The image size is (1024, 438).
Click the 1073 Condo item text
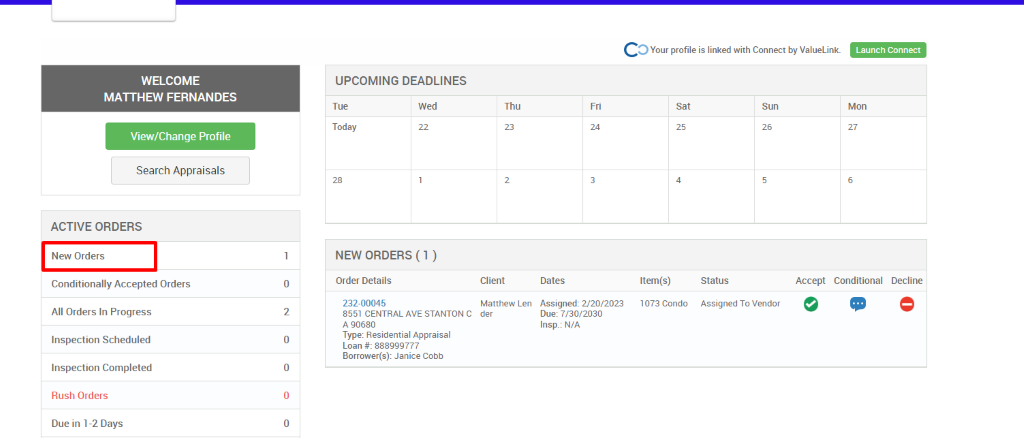click(x=664, y=304)
